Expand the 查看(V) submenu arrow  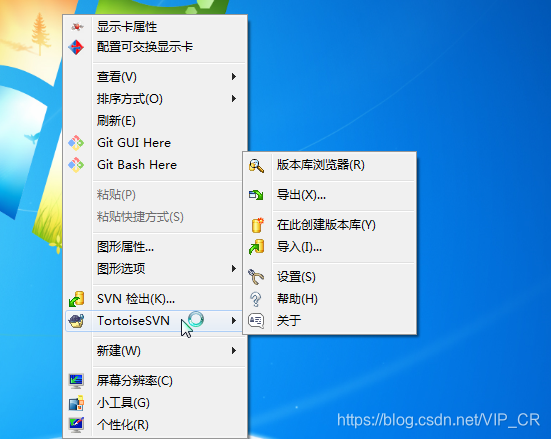click(234, 76)
